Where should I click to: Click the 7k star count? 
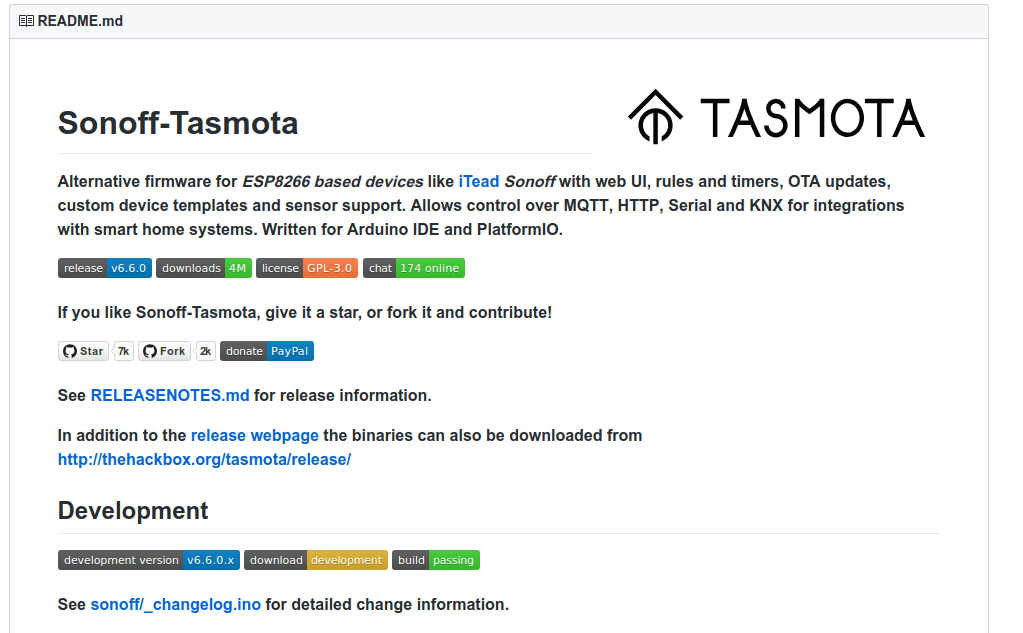click(x=123, y=351)
